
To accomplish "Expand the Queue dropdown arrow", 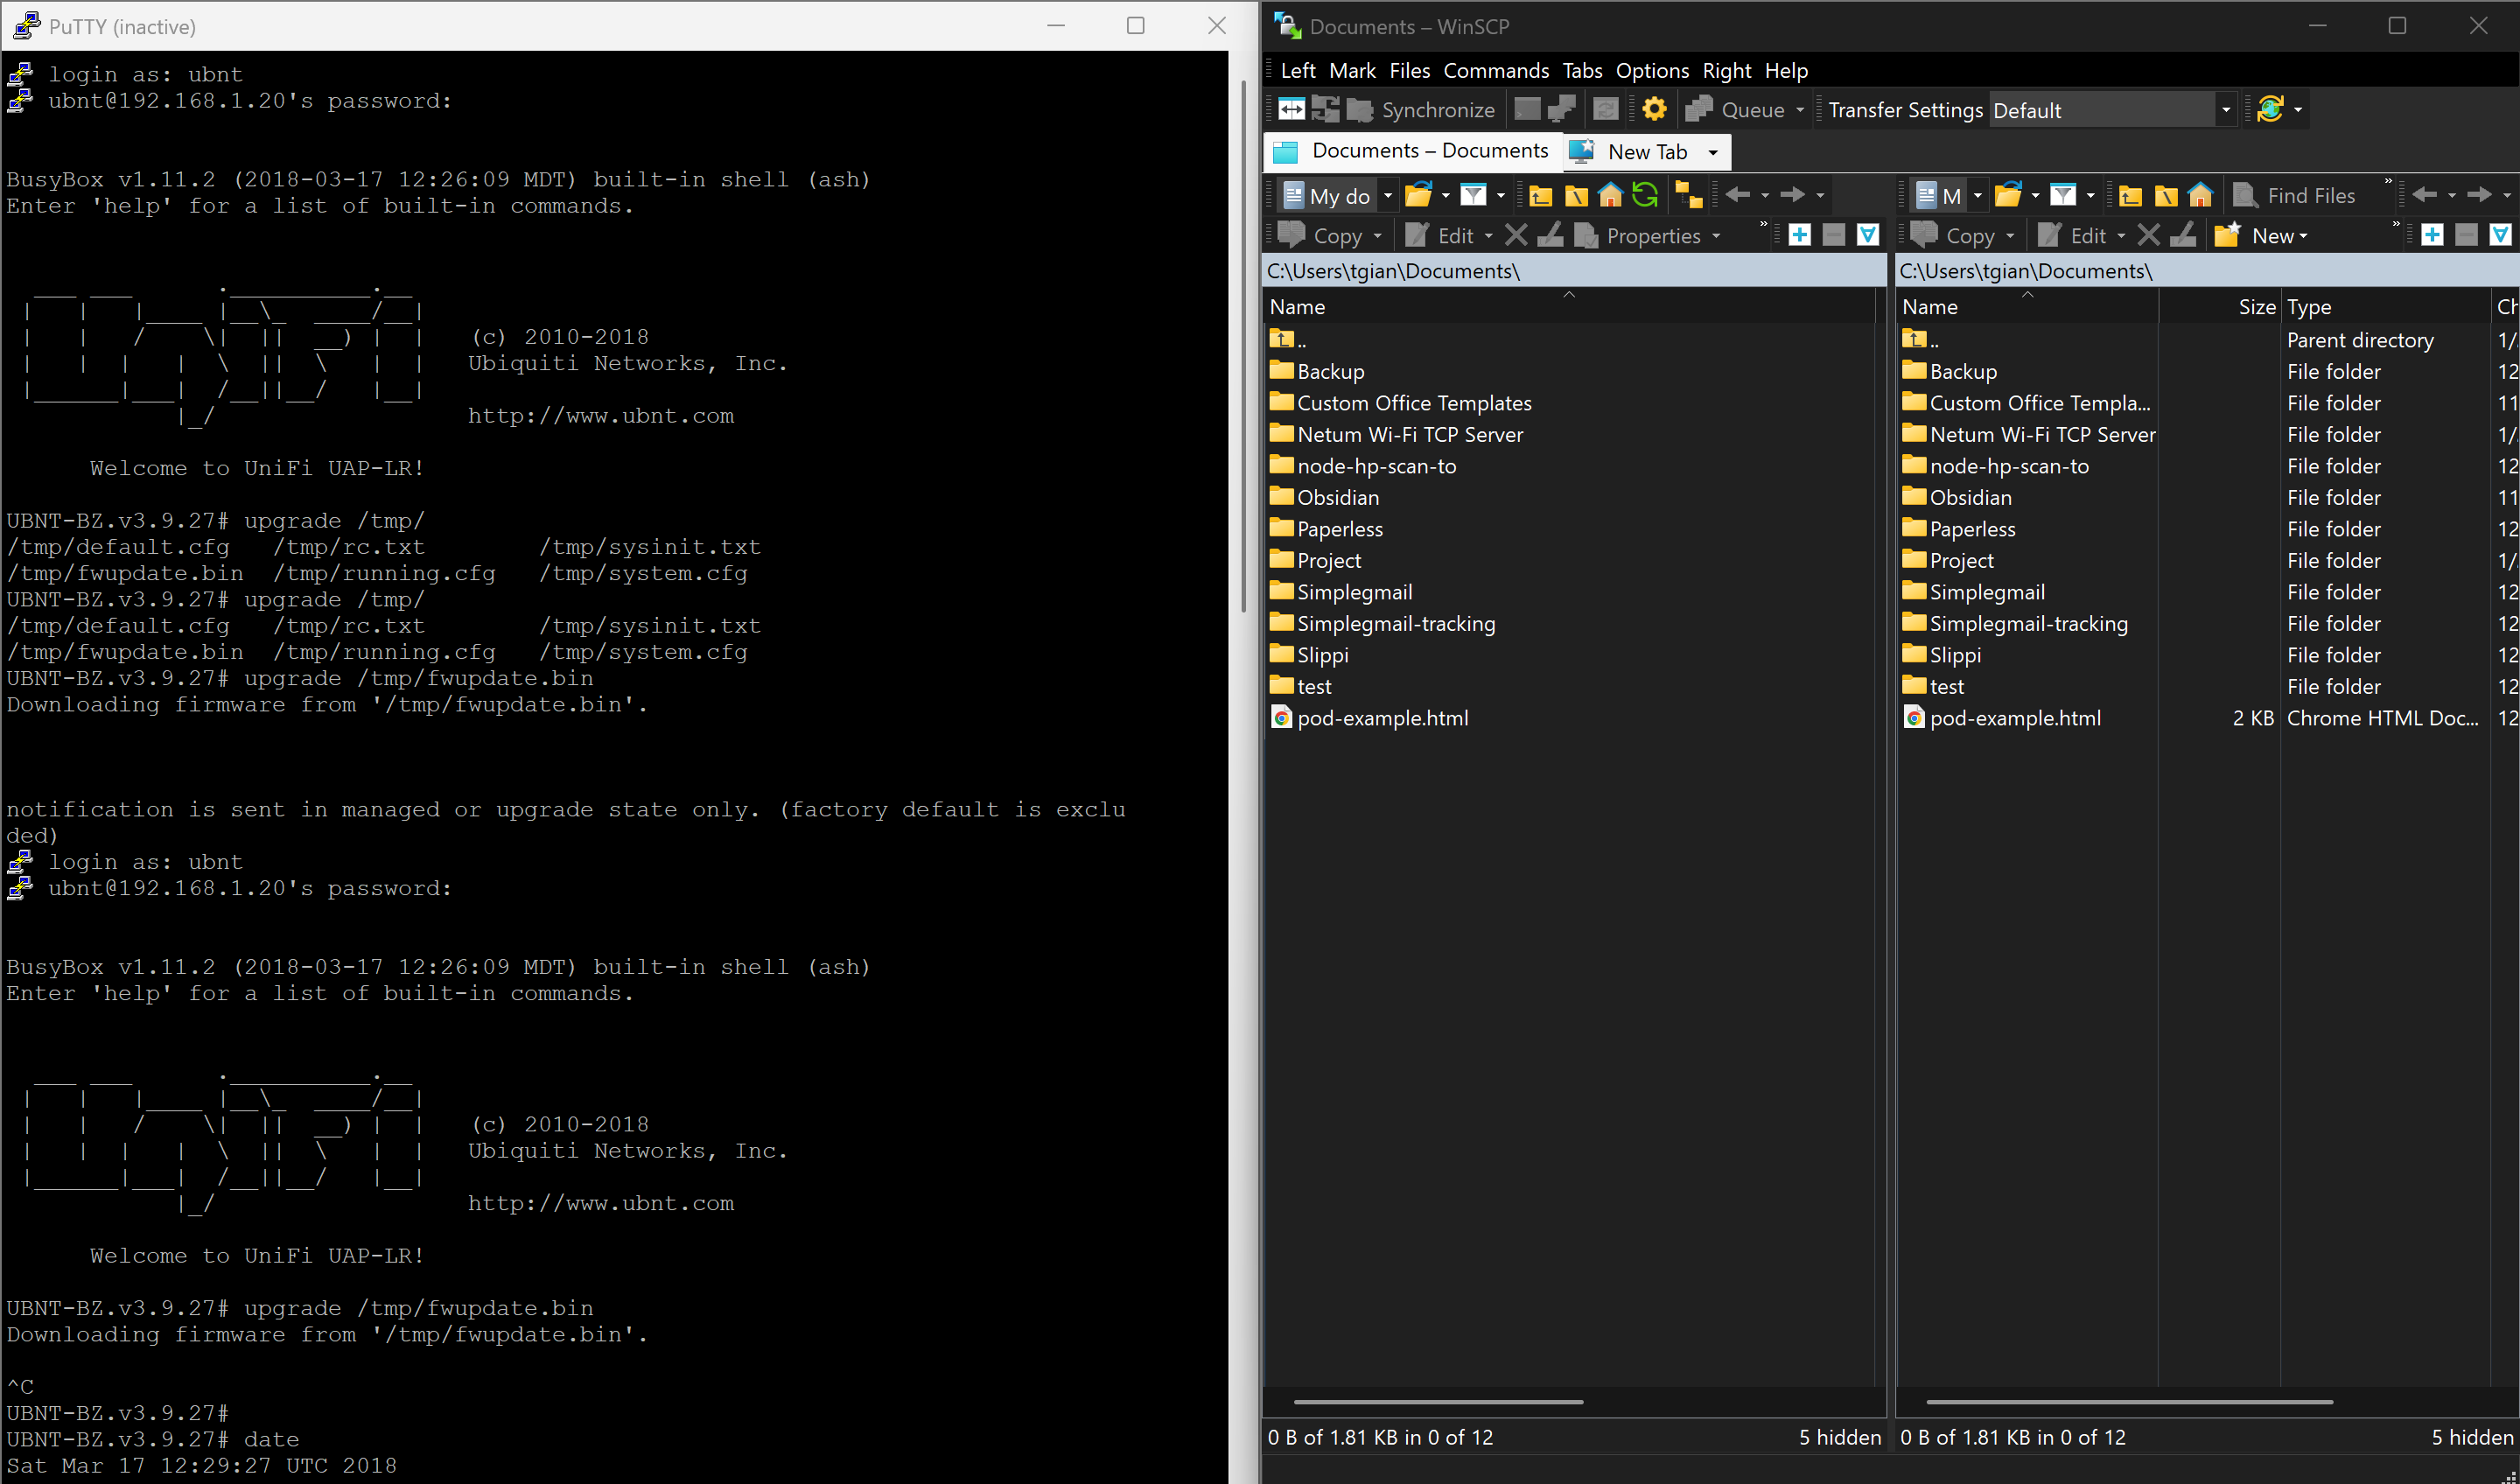I will (1800, 109).
